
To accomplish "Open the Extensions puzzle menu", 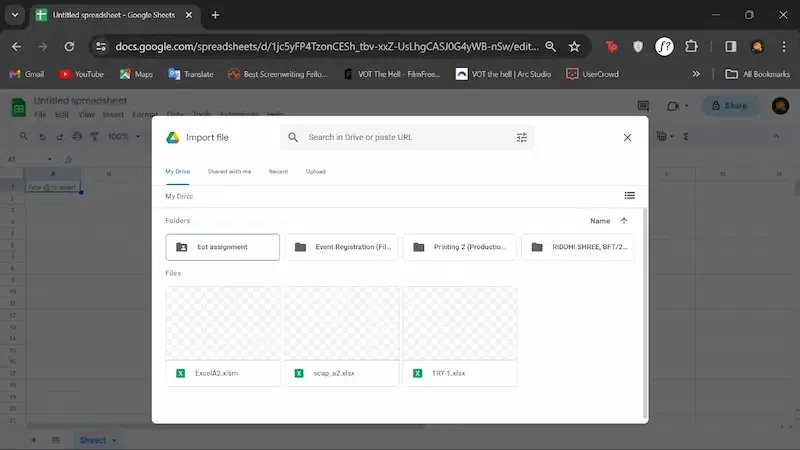I will tap(691, 46).
